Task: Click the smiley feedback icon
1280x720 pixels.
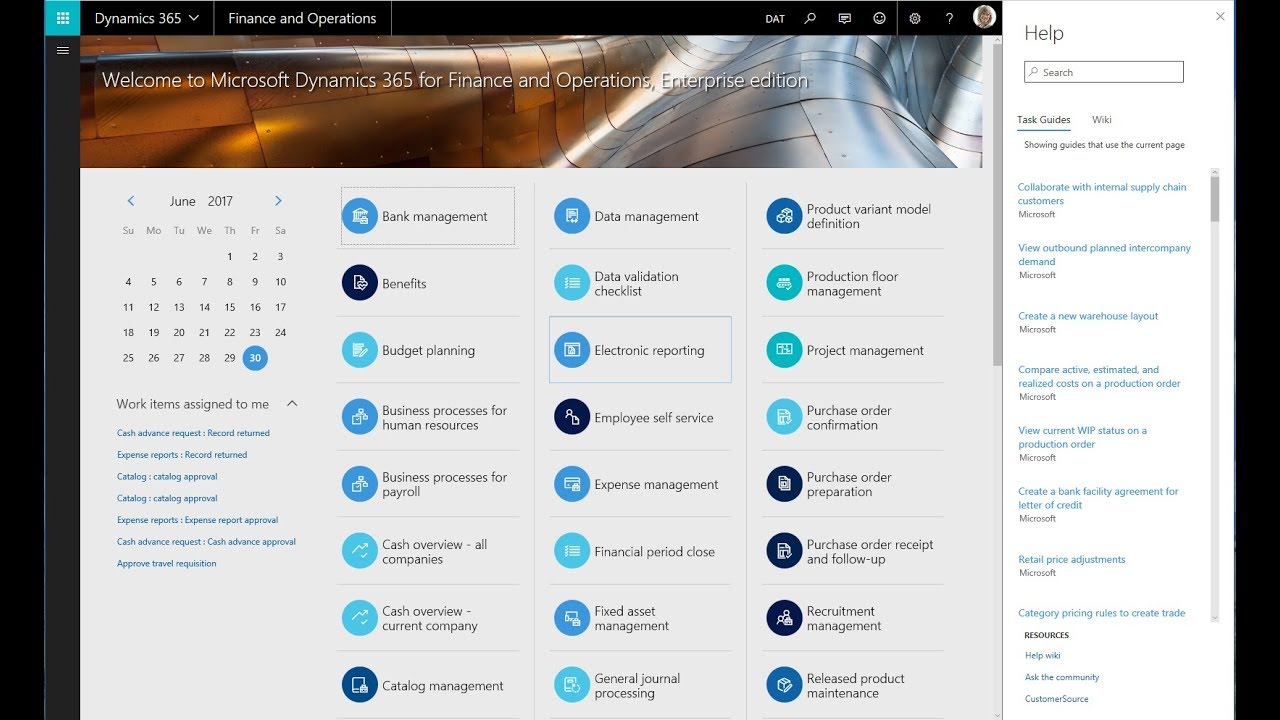Action: click(879, 18)
